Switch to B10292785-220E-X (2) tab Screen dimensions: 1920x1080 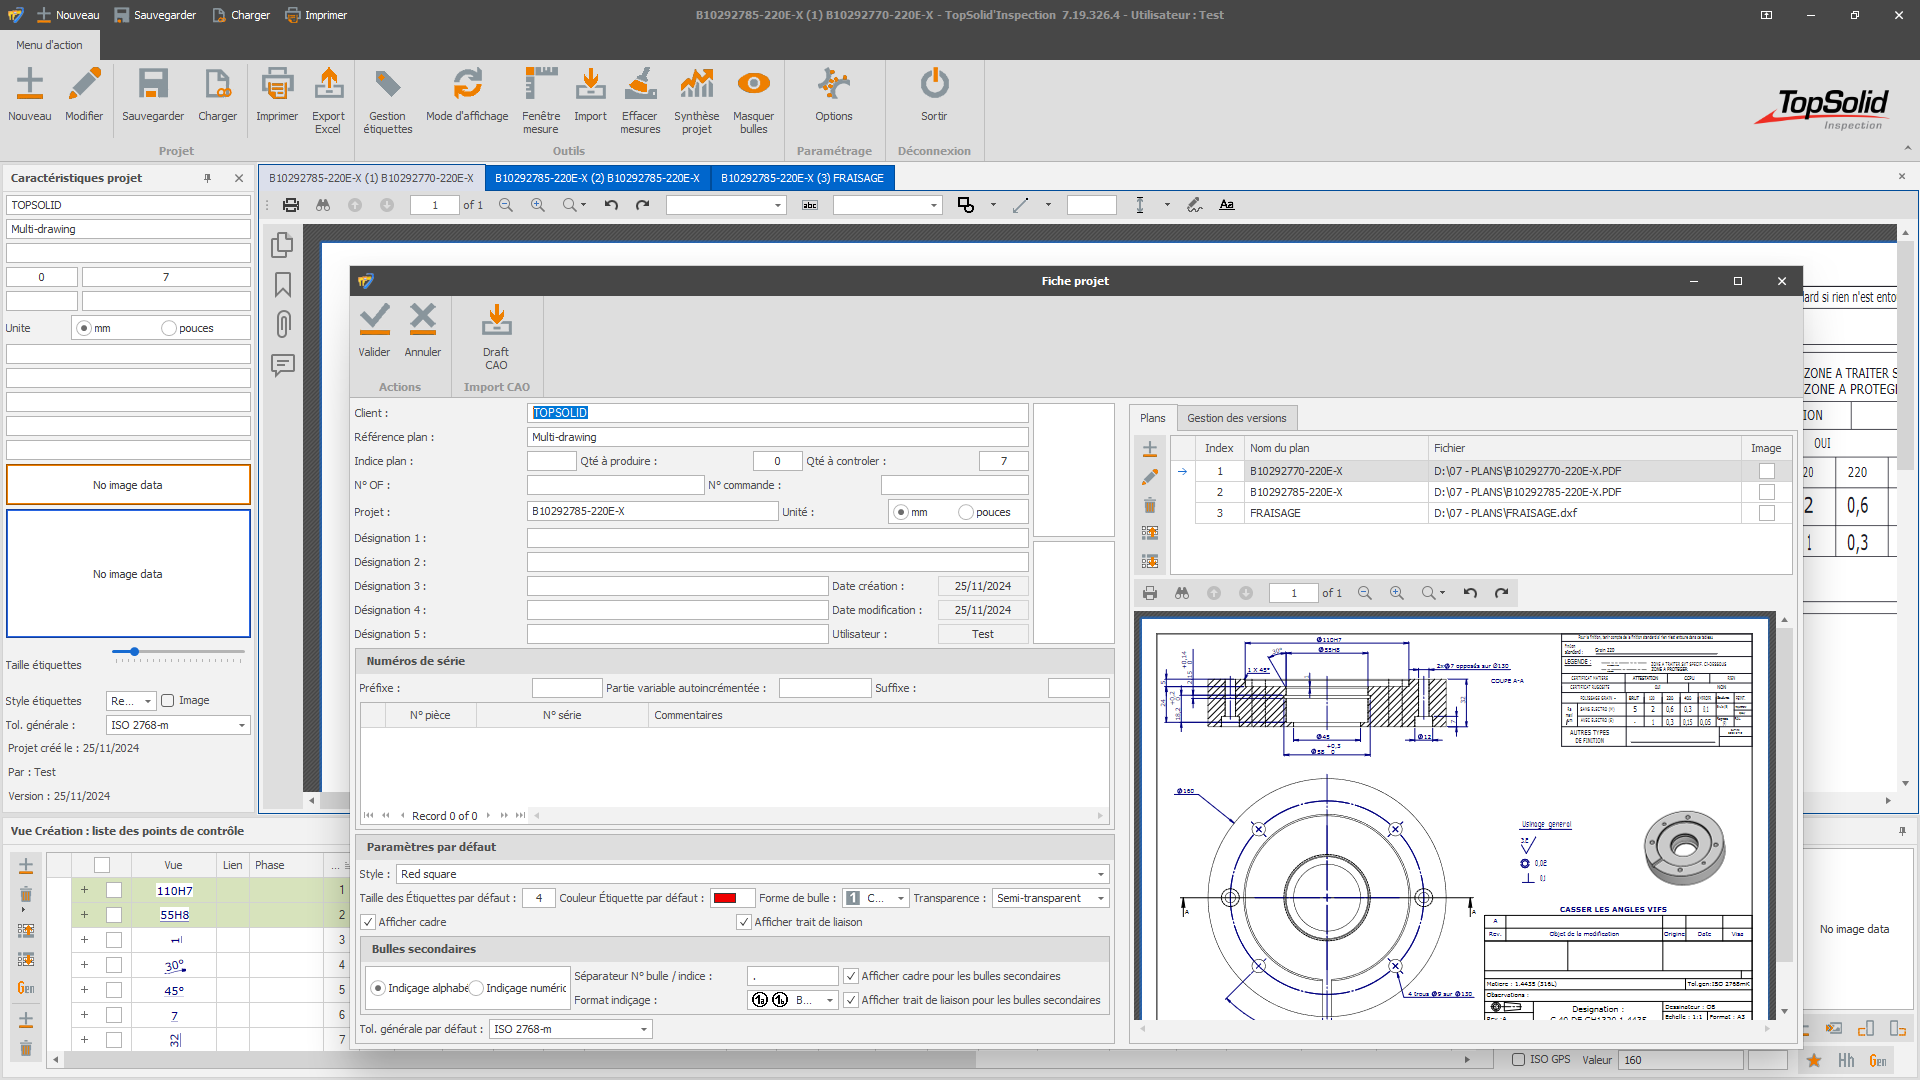point(597,178)
